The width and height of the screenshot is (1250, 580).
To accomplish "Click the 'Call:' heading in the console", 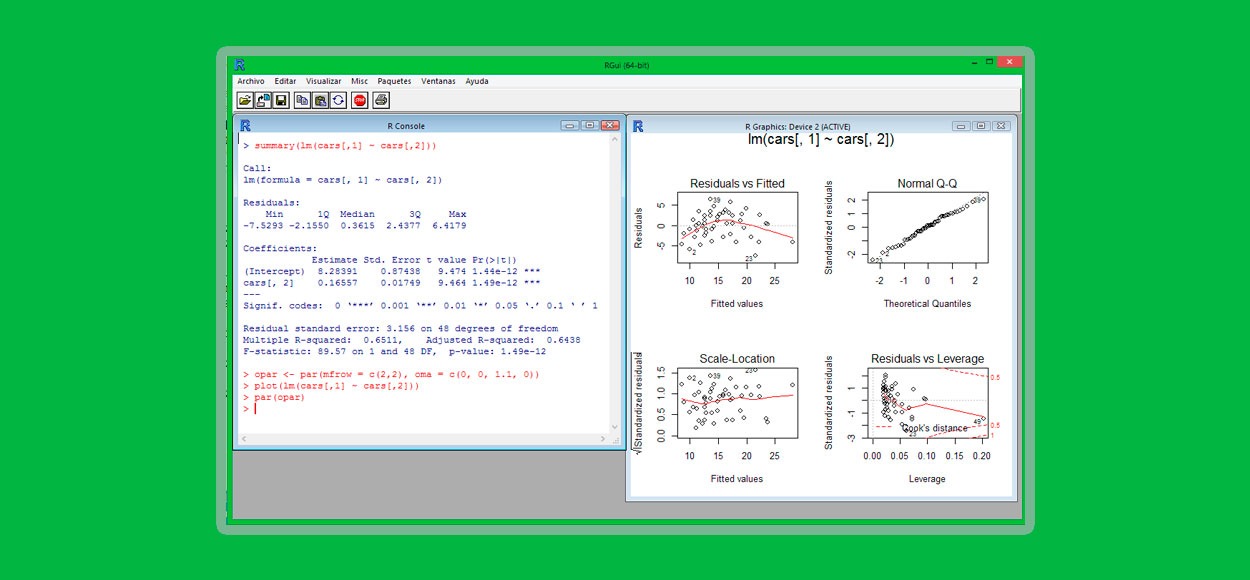I will pyautogui.click(x=257, y=168).
